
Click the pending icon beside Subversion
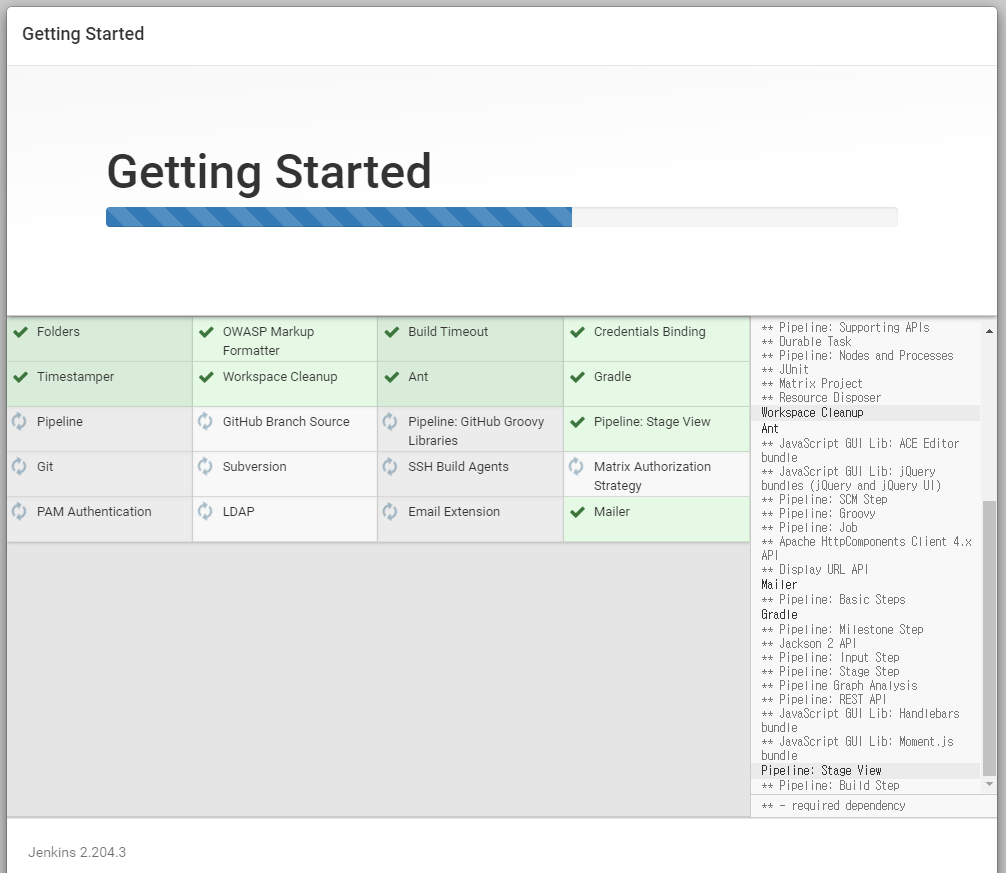[x=205, y=466]
